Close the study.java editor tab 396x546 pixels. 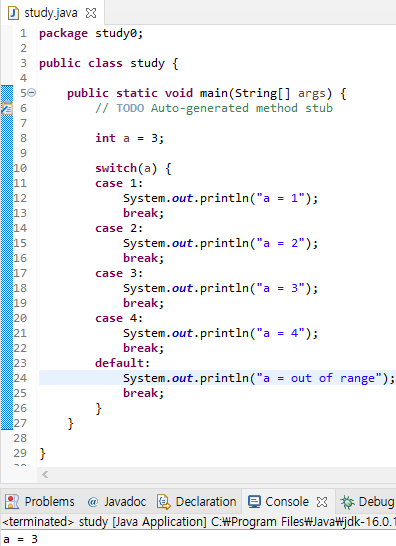91,13
